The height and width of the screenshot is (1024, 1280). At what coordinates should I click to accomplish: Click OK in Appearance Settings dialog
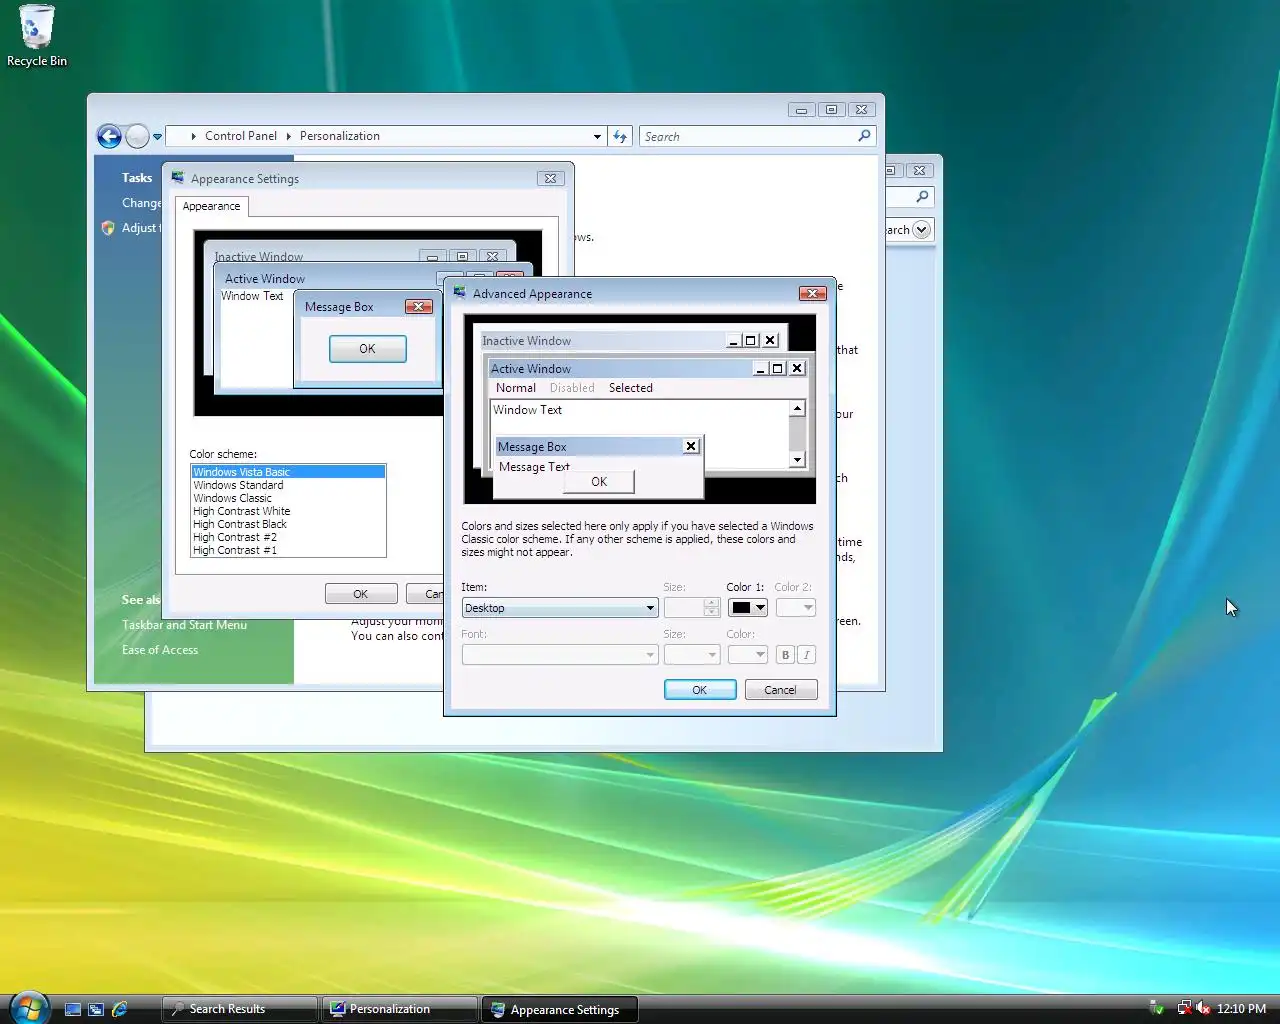tap(361, 594)
